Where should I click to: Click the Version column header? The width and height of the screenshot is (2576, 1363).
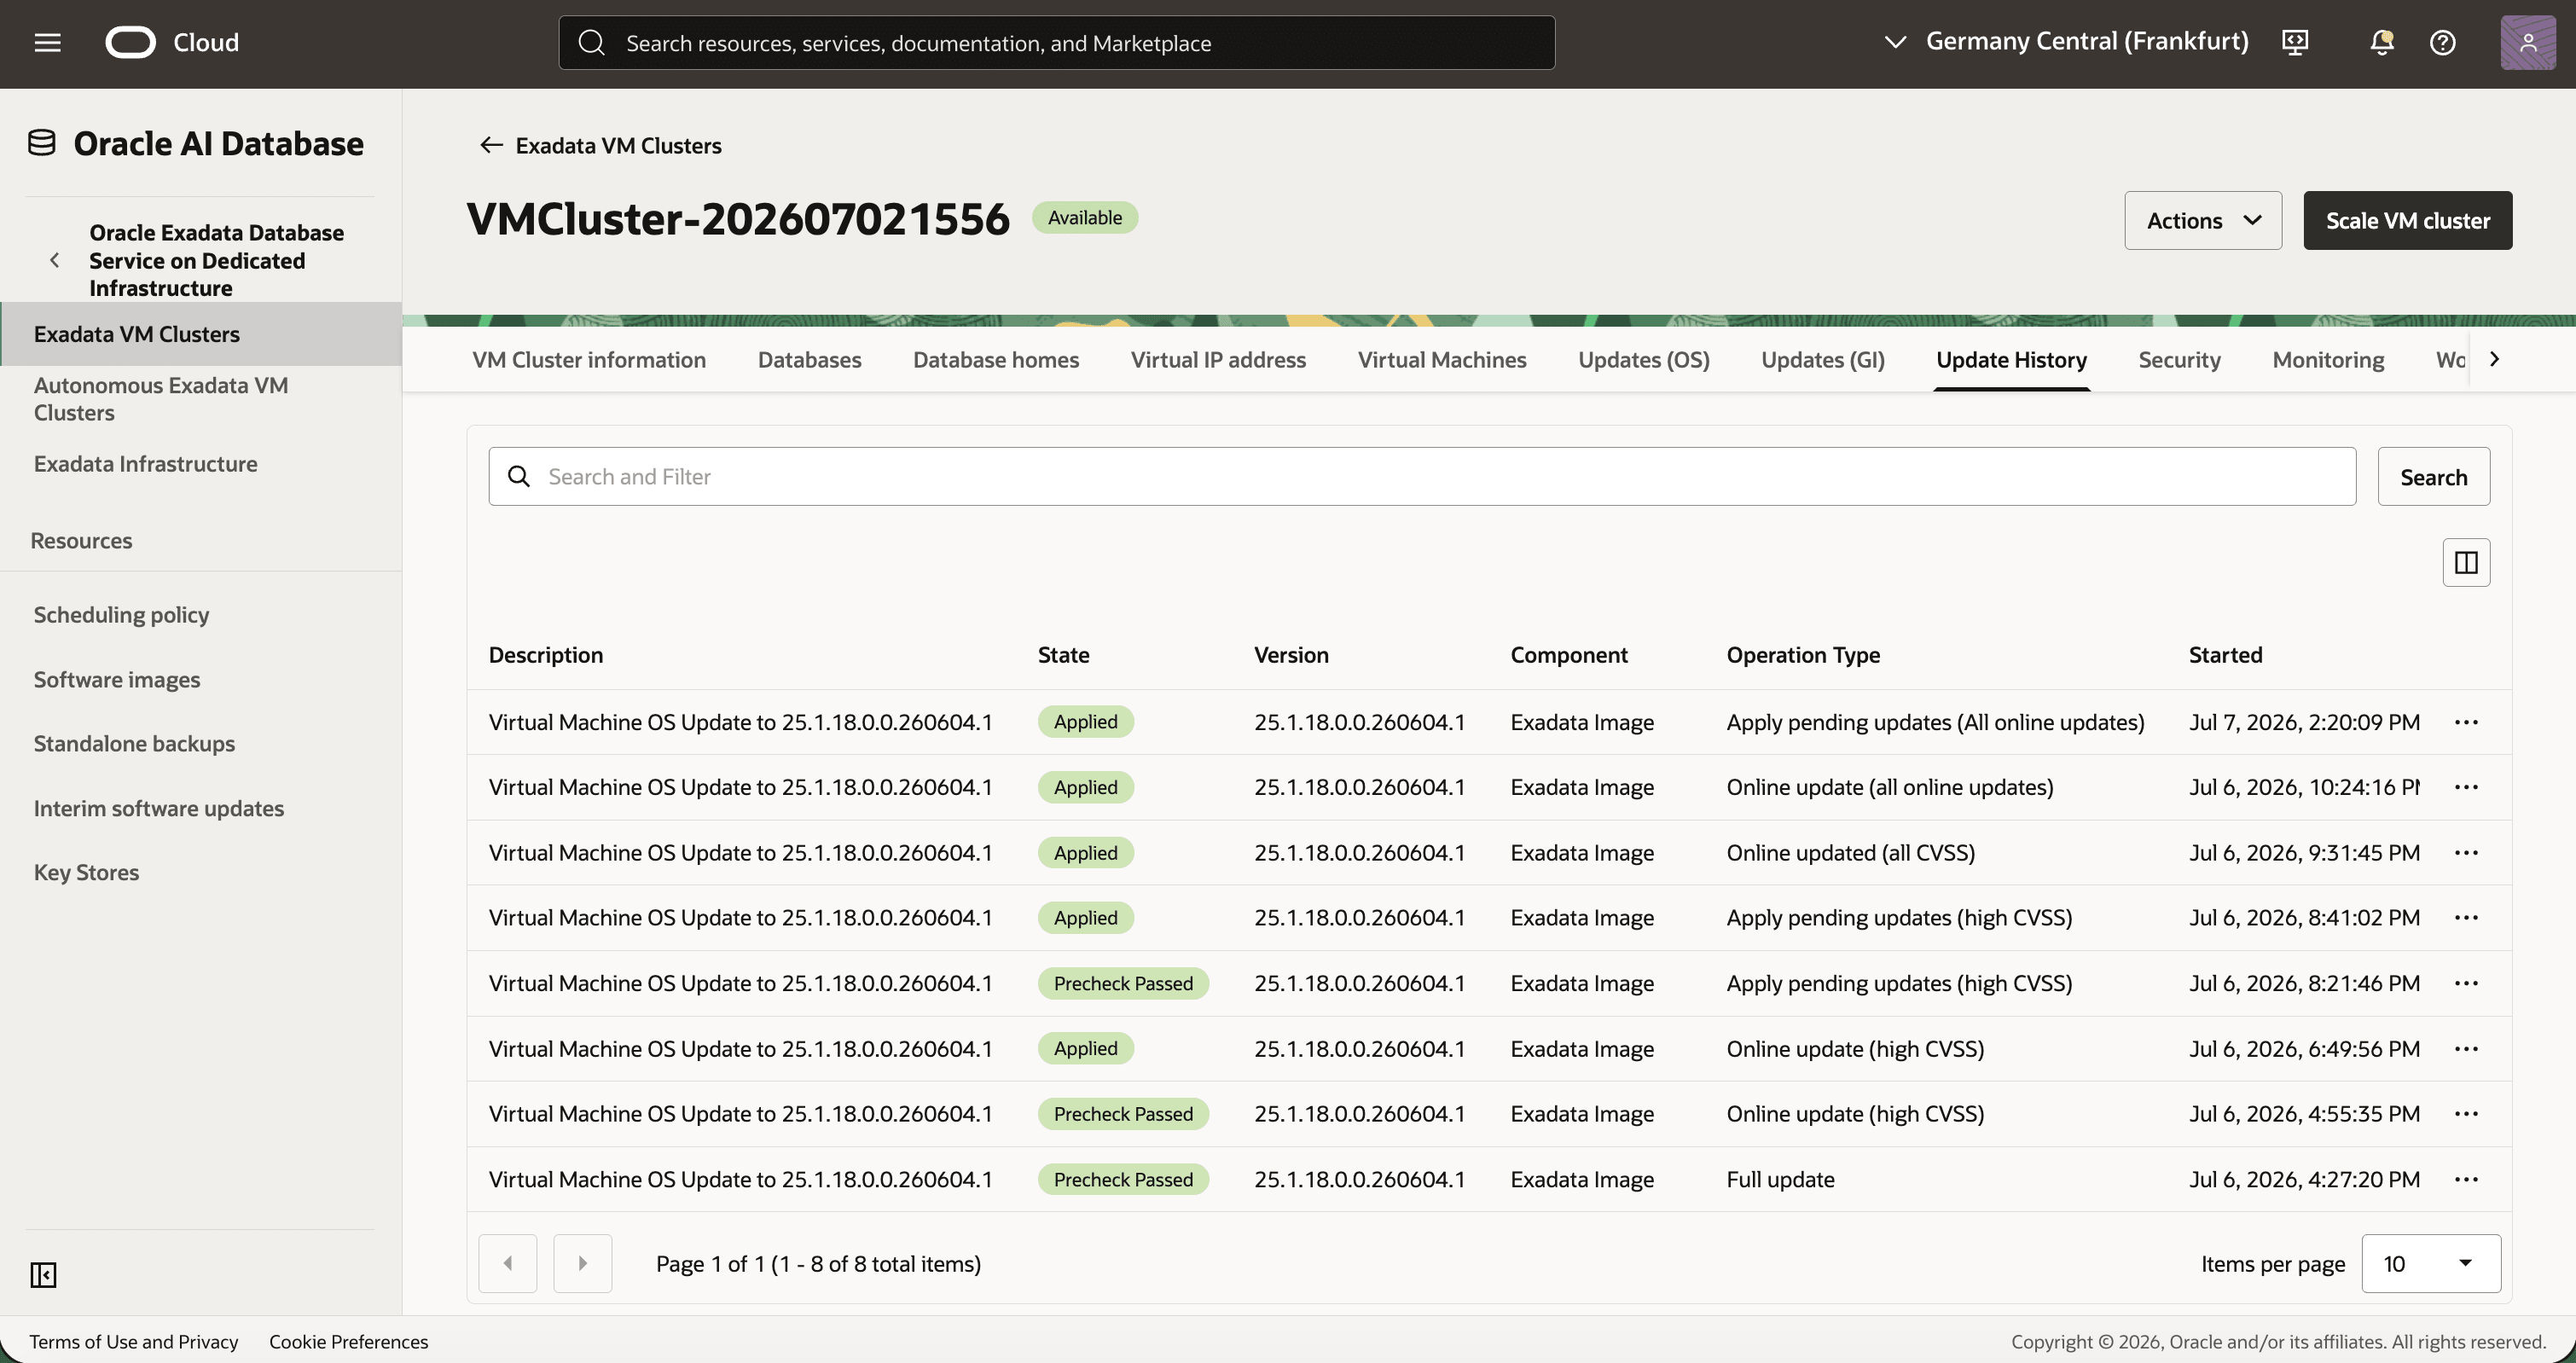point(1291,655)
